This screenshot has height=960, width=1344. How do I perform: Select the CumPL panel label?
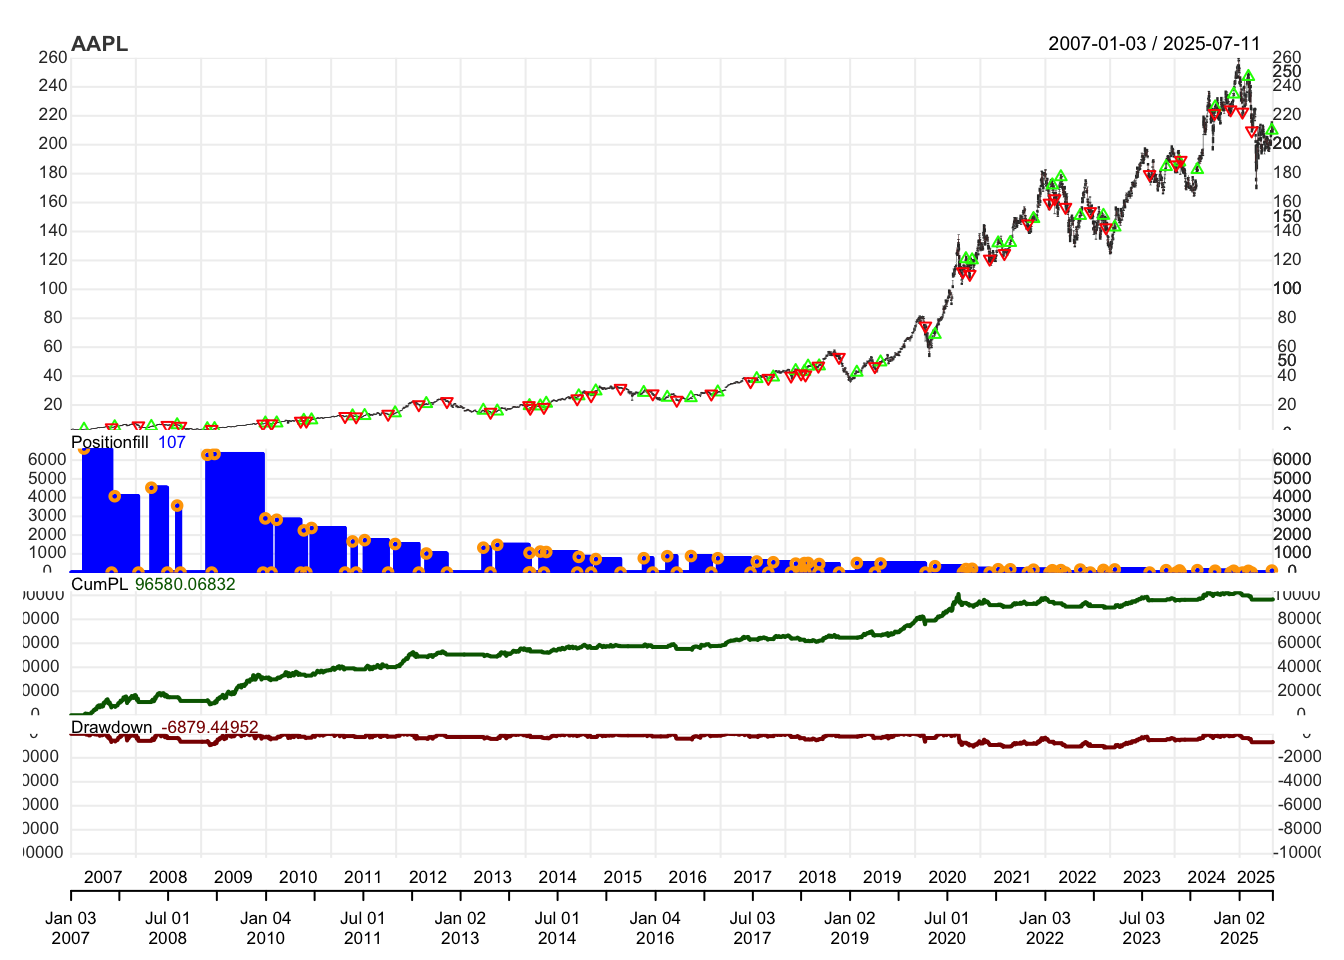(99, 584)
